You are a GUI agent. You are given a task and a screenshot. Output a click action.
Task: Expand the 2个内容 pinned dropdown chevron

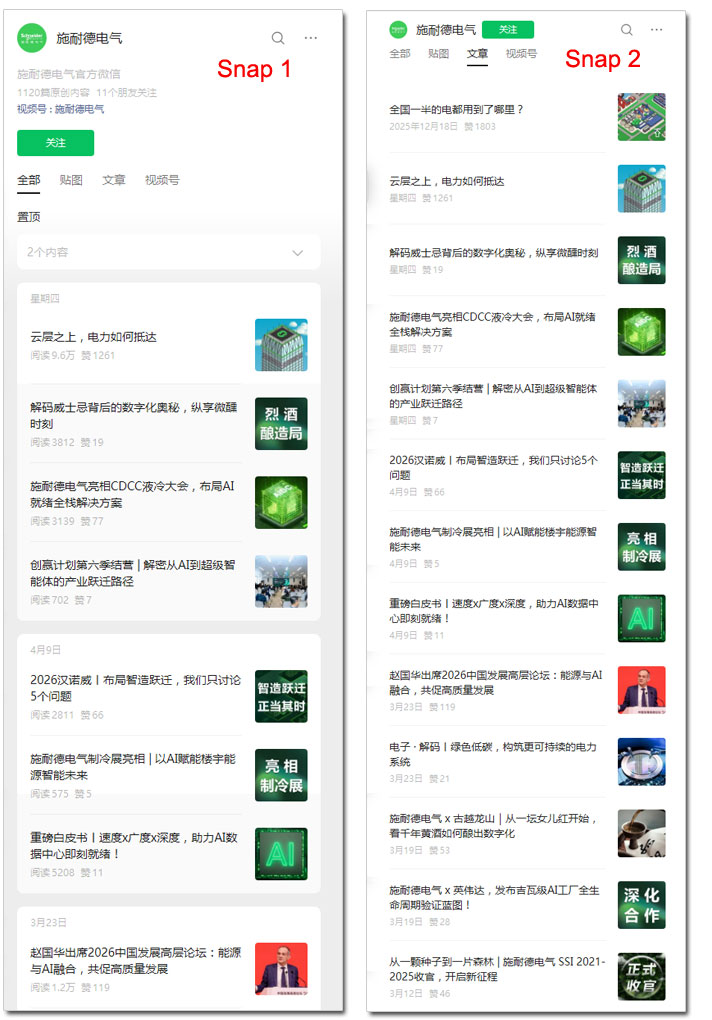297,253
